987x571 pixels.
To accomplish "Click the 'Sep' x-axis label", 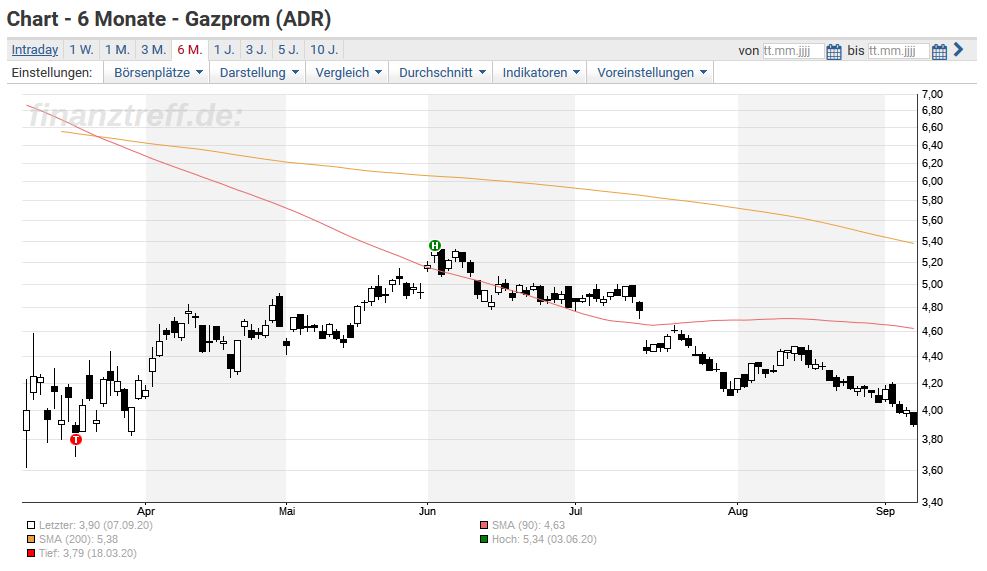I will [x=885, y=511].
